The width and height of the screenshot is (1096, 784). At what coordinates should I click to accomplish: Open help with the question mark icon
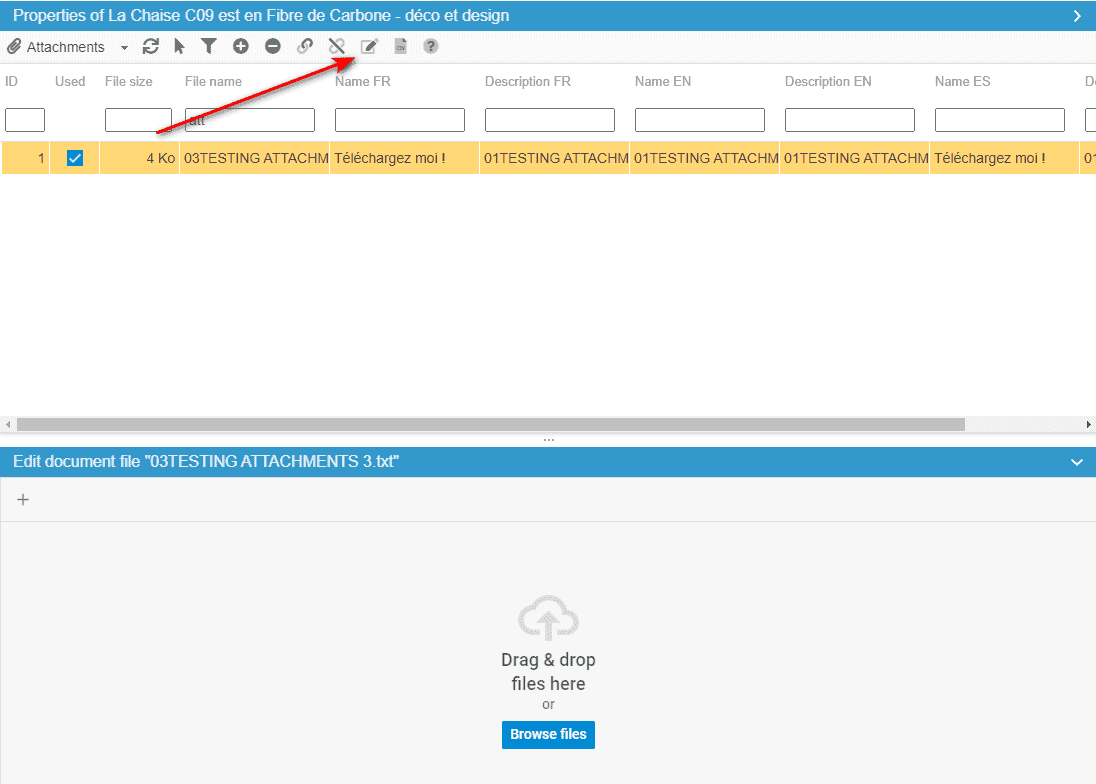(x=431, y=47)
